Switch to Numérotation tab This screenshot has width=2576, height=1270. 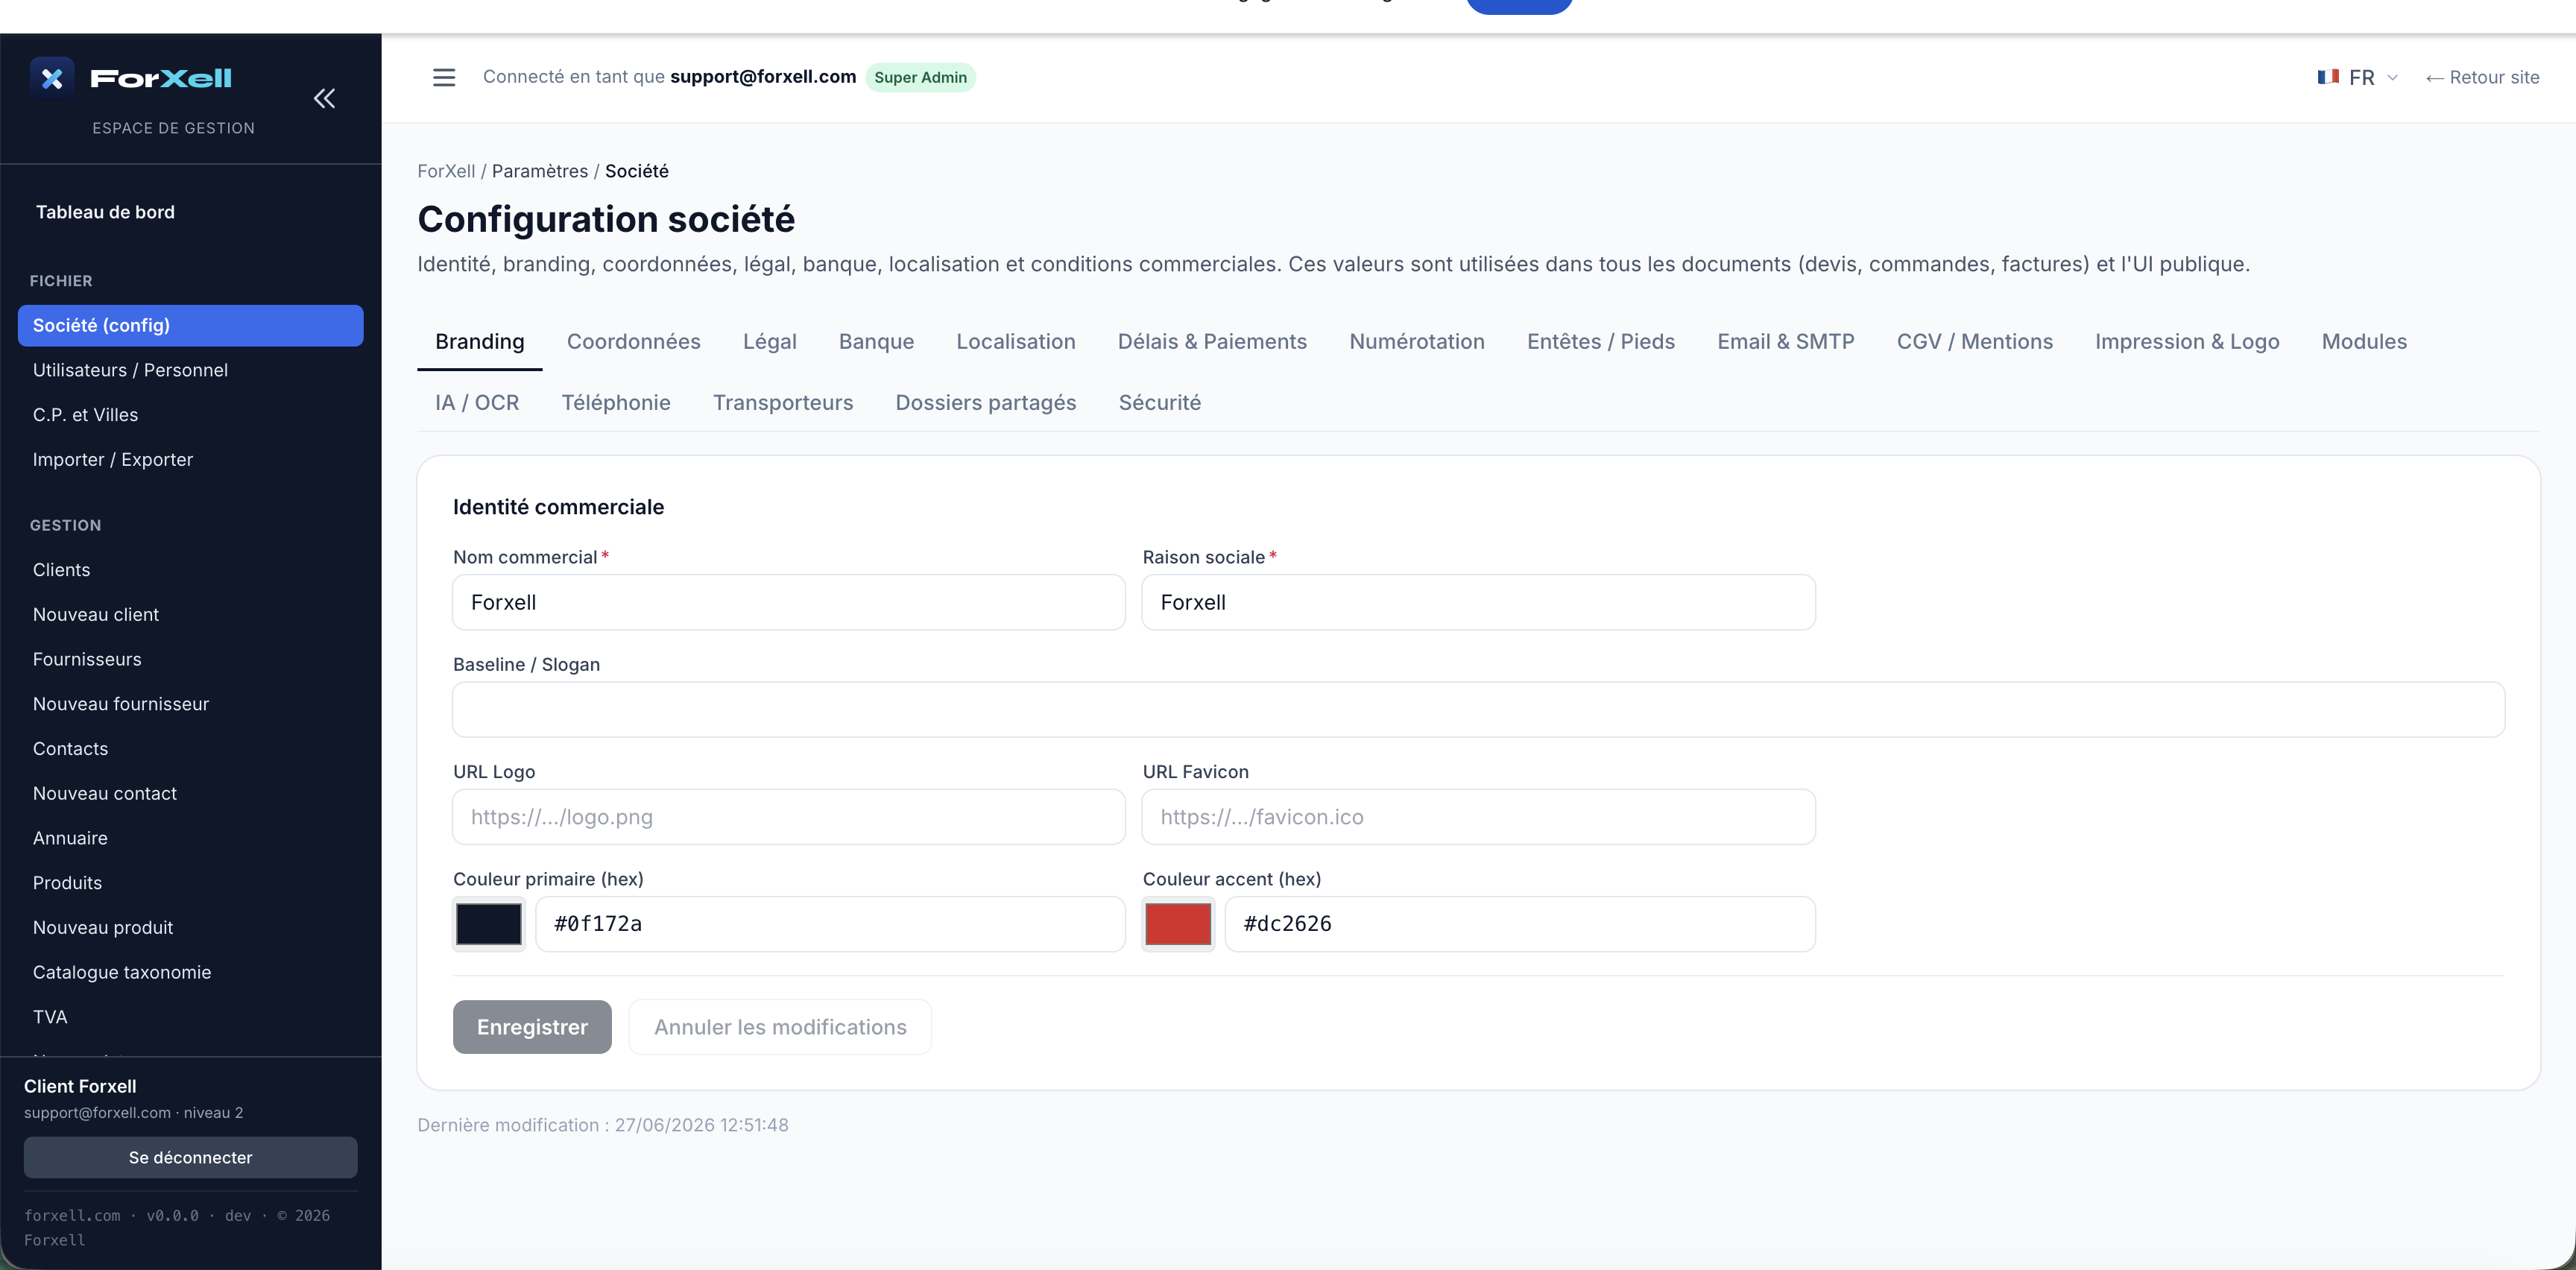[x=1417, y=342]
